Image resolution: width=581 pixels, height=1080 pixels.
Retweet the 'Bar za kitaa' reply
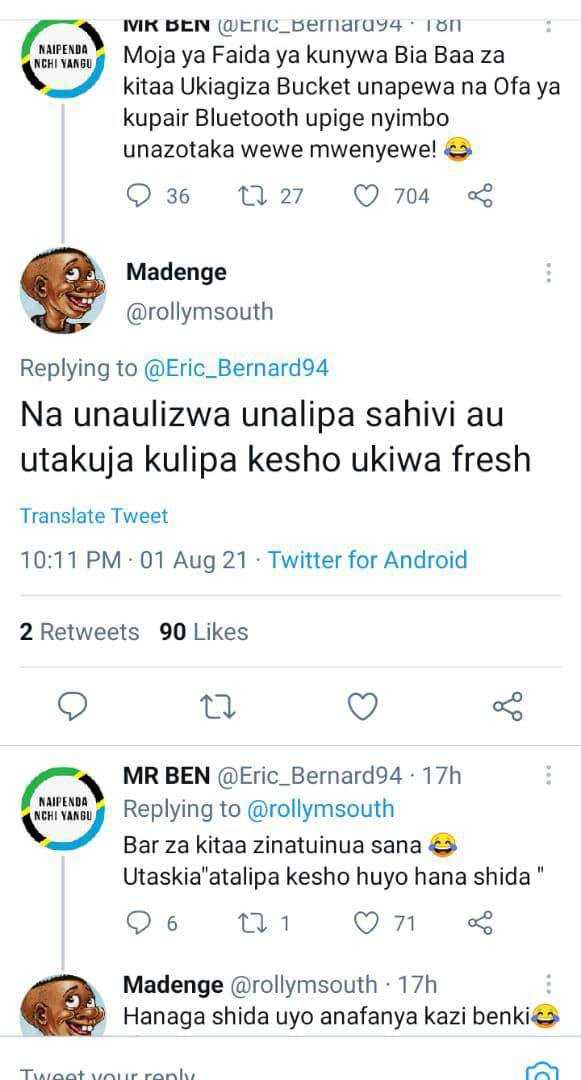pos(264,923)
